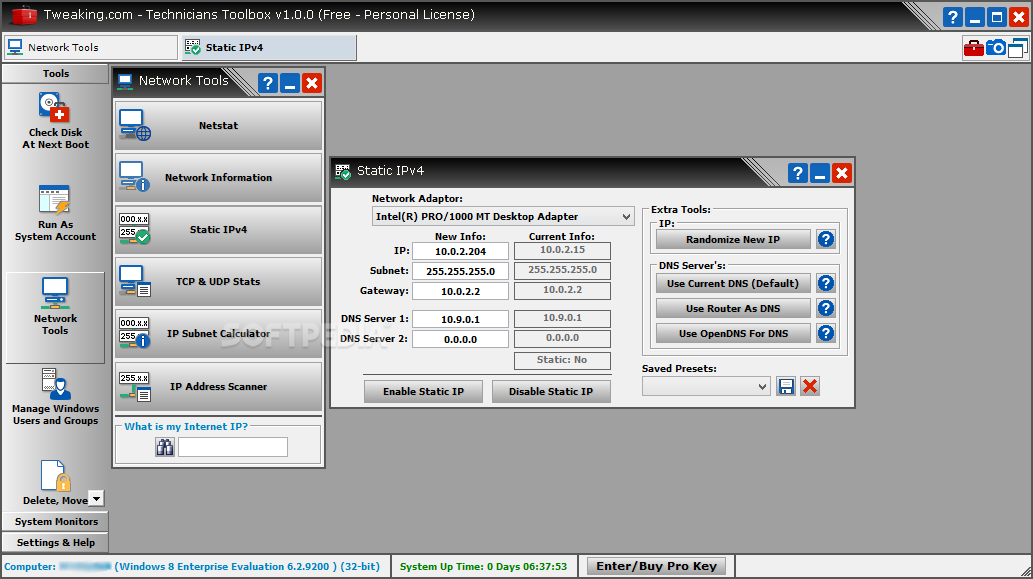Switch to the Network Tools taskbar tab

[x=91, y=47]
